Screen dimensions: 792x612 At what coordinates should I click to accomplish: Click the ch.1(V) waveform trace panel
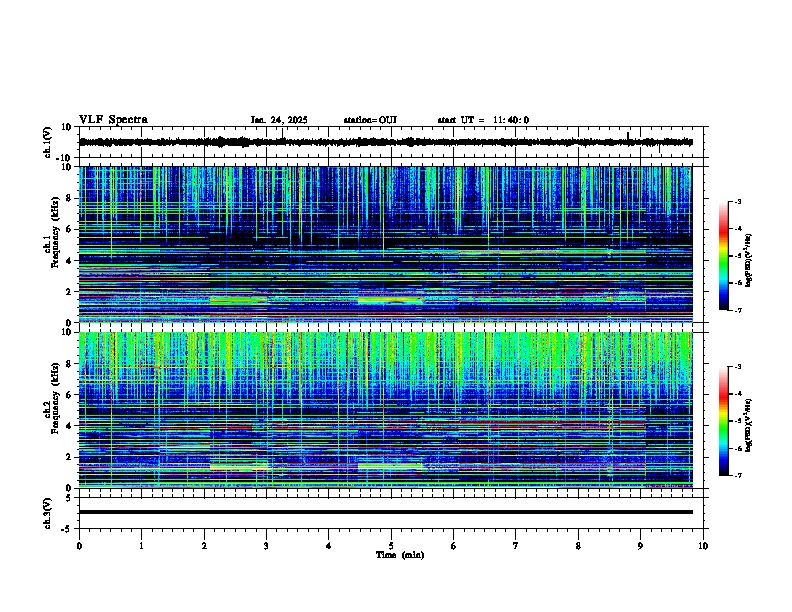pos(390,142)
